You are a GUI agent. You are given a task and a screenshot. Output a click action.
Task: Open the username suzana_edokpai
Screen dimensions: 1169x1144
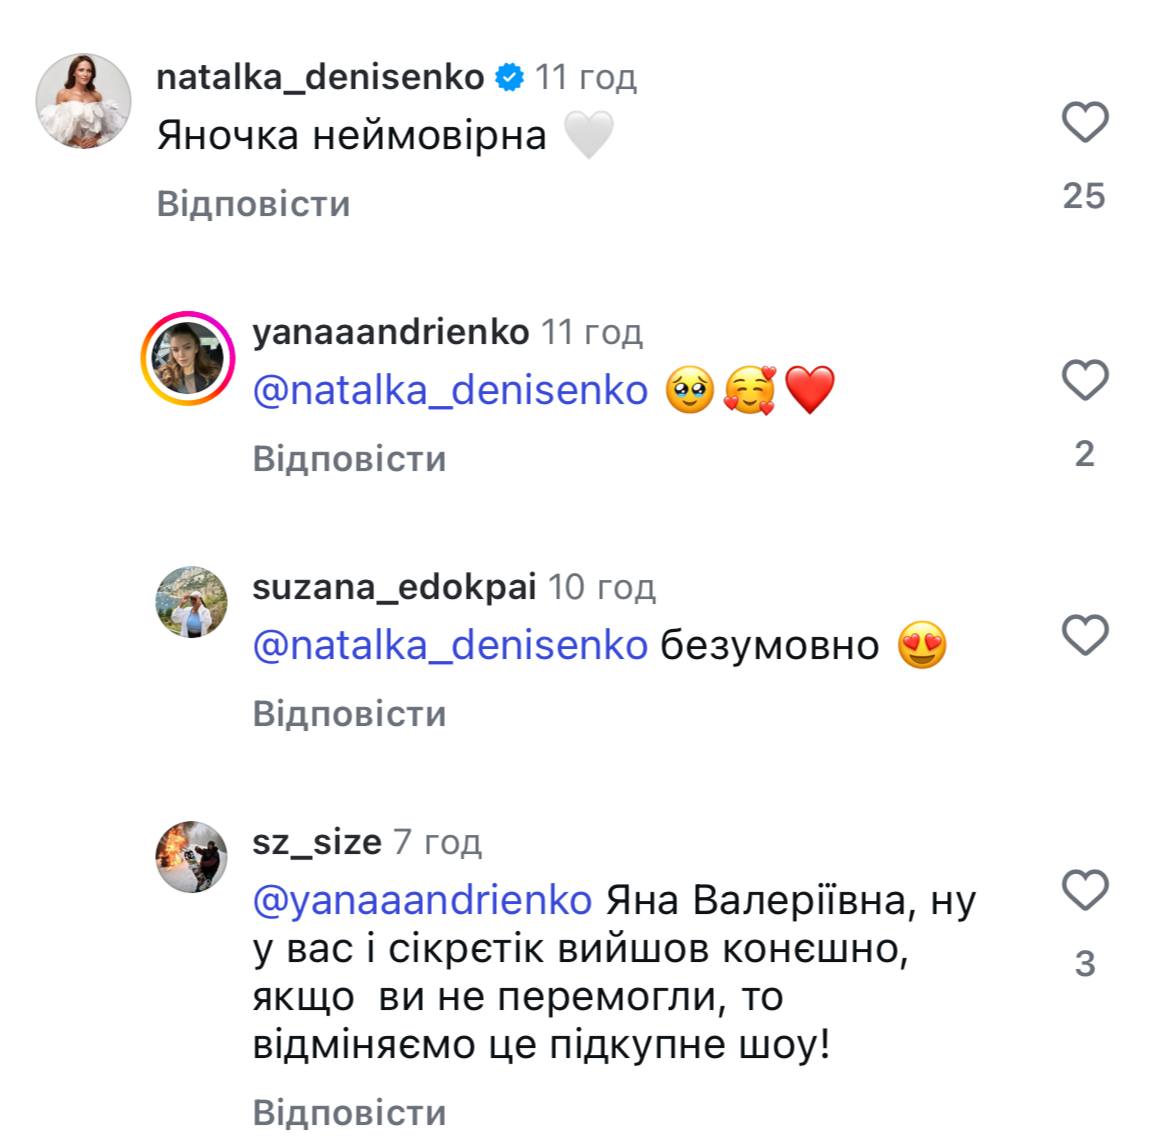(x=398, y=585)
